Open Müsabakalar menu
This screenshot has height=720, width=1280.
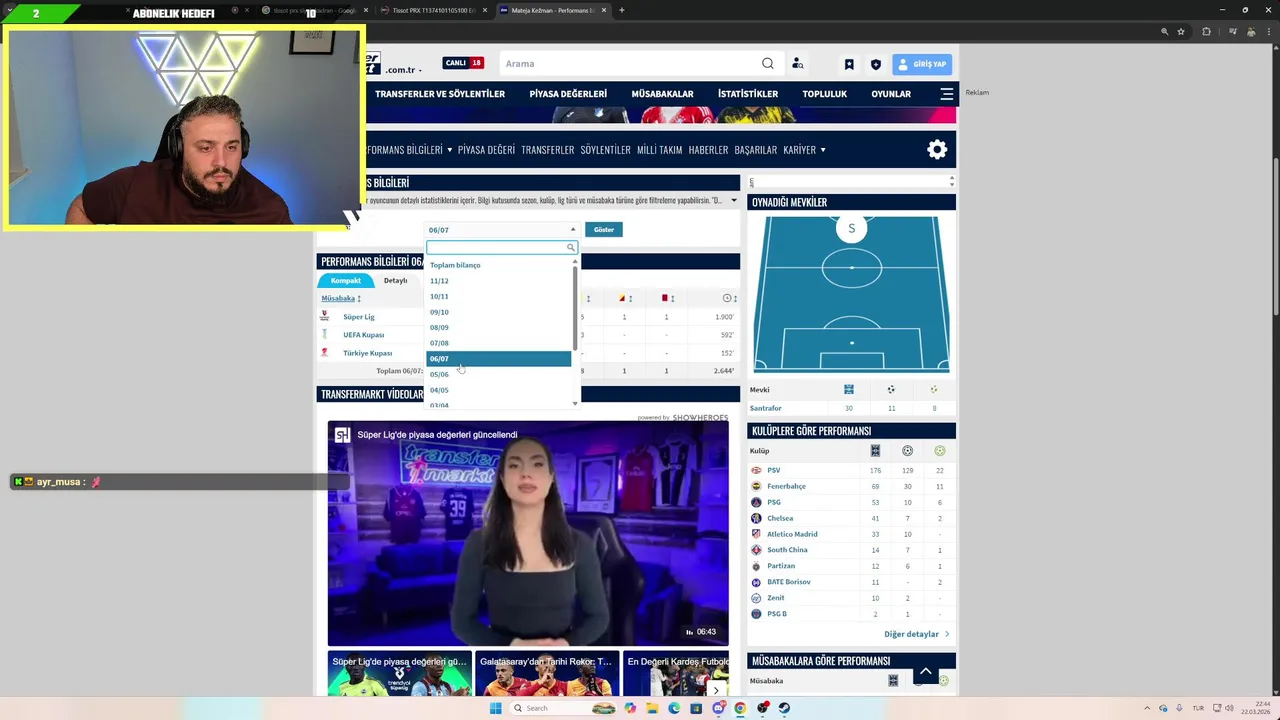coord(662,94)
